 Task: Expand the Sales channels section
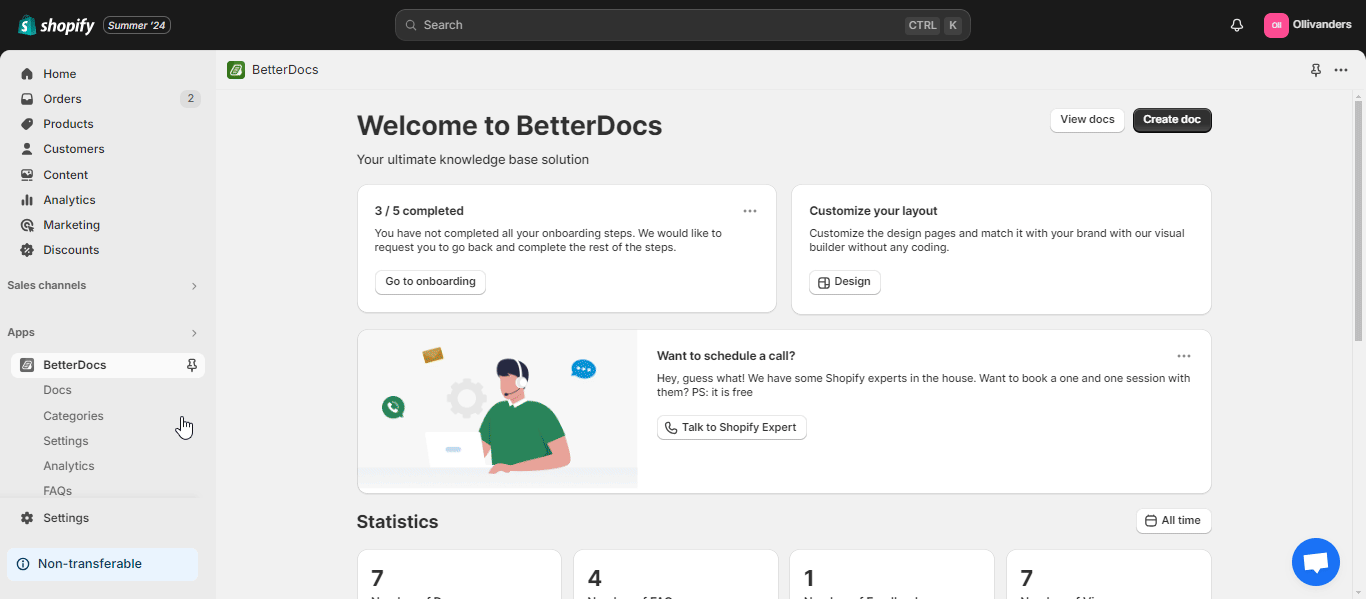(x=193, y=285)
